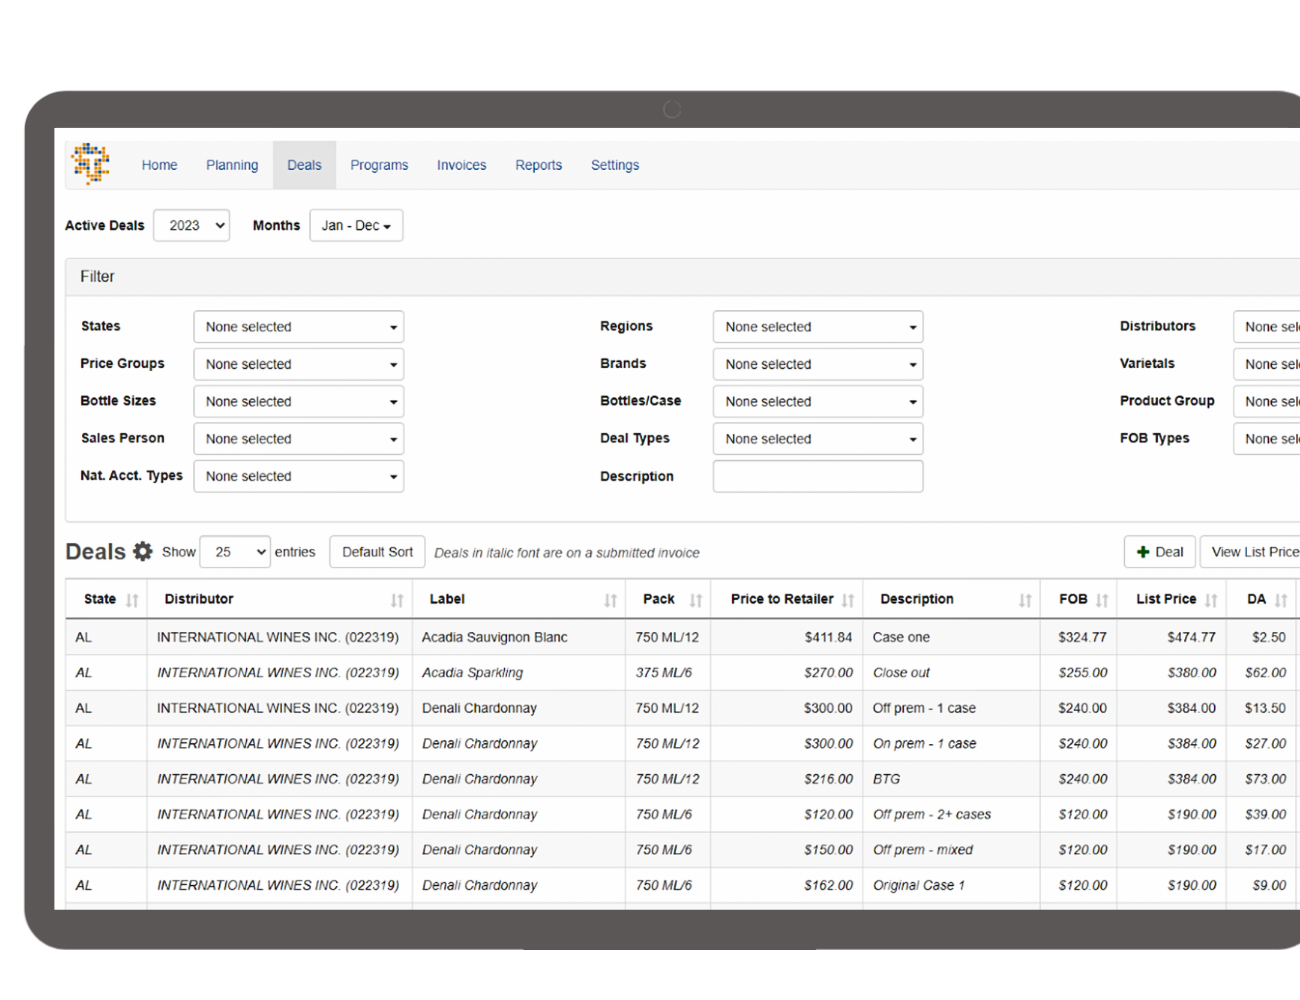1300x1000 pixels.
Task: Open the Active Deals year dropdown
Action: [x=192, y=226]
